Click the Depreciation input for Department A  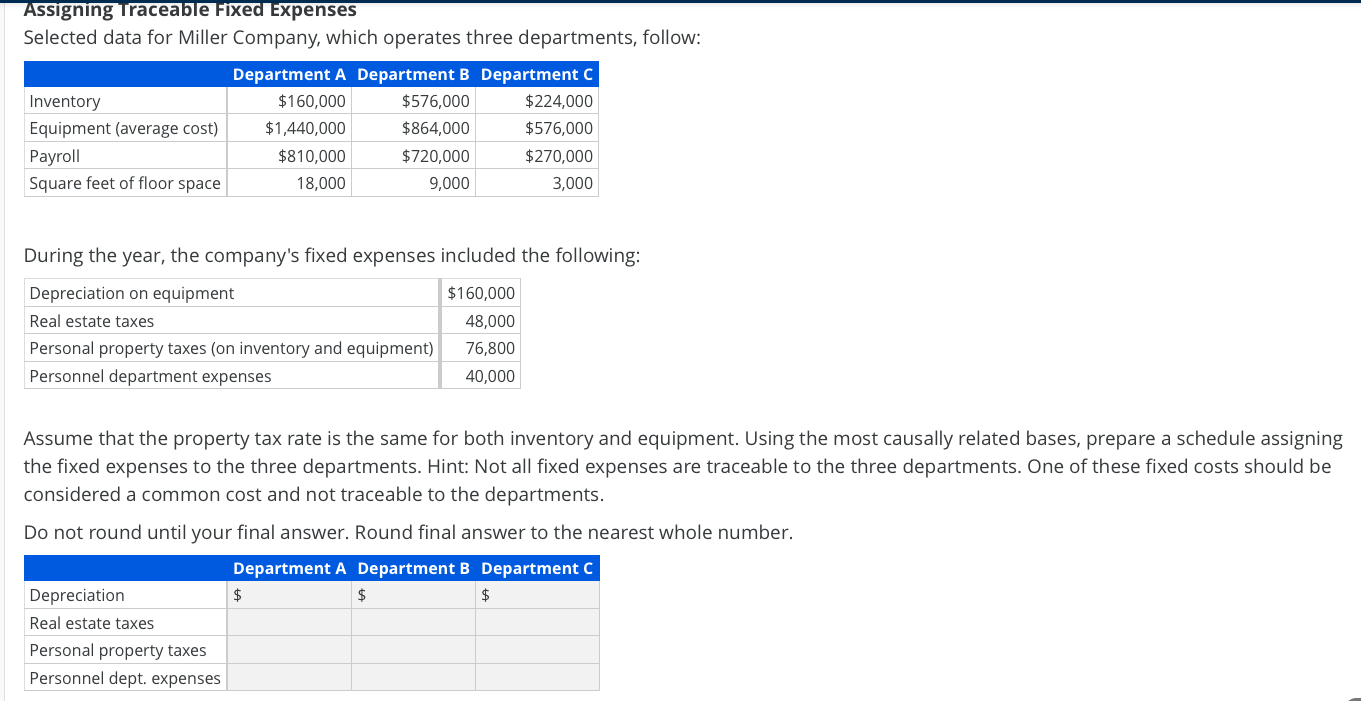(289, 595)
